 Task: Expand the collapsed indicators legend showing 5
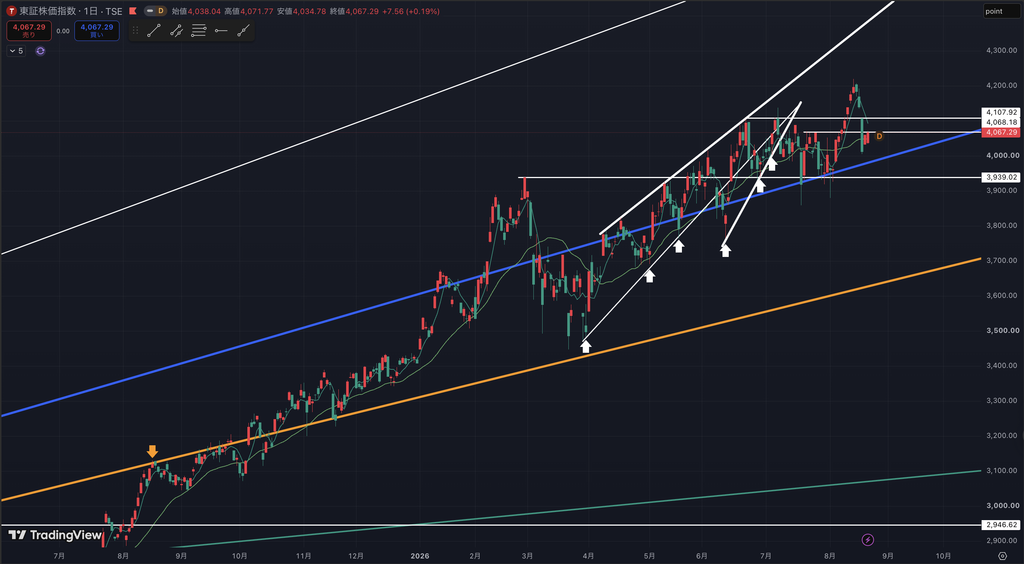[x=16, y=50]
